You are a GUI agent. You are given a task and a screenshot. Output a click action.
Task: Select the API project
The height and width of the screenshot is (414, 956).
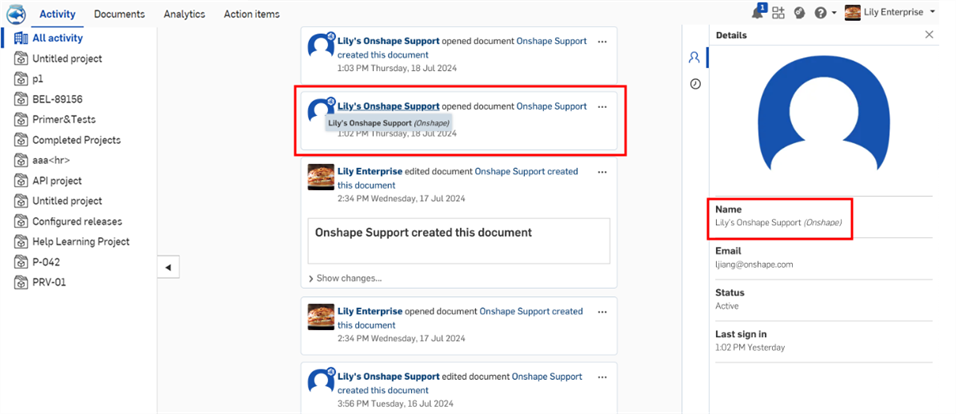pos(57,180)
